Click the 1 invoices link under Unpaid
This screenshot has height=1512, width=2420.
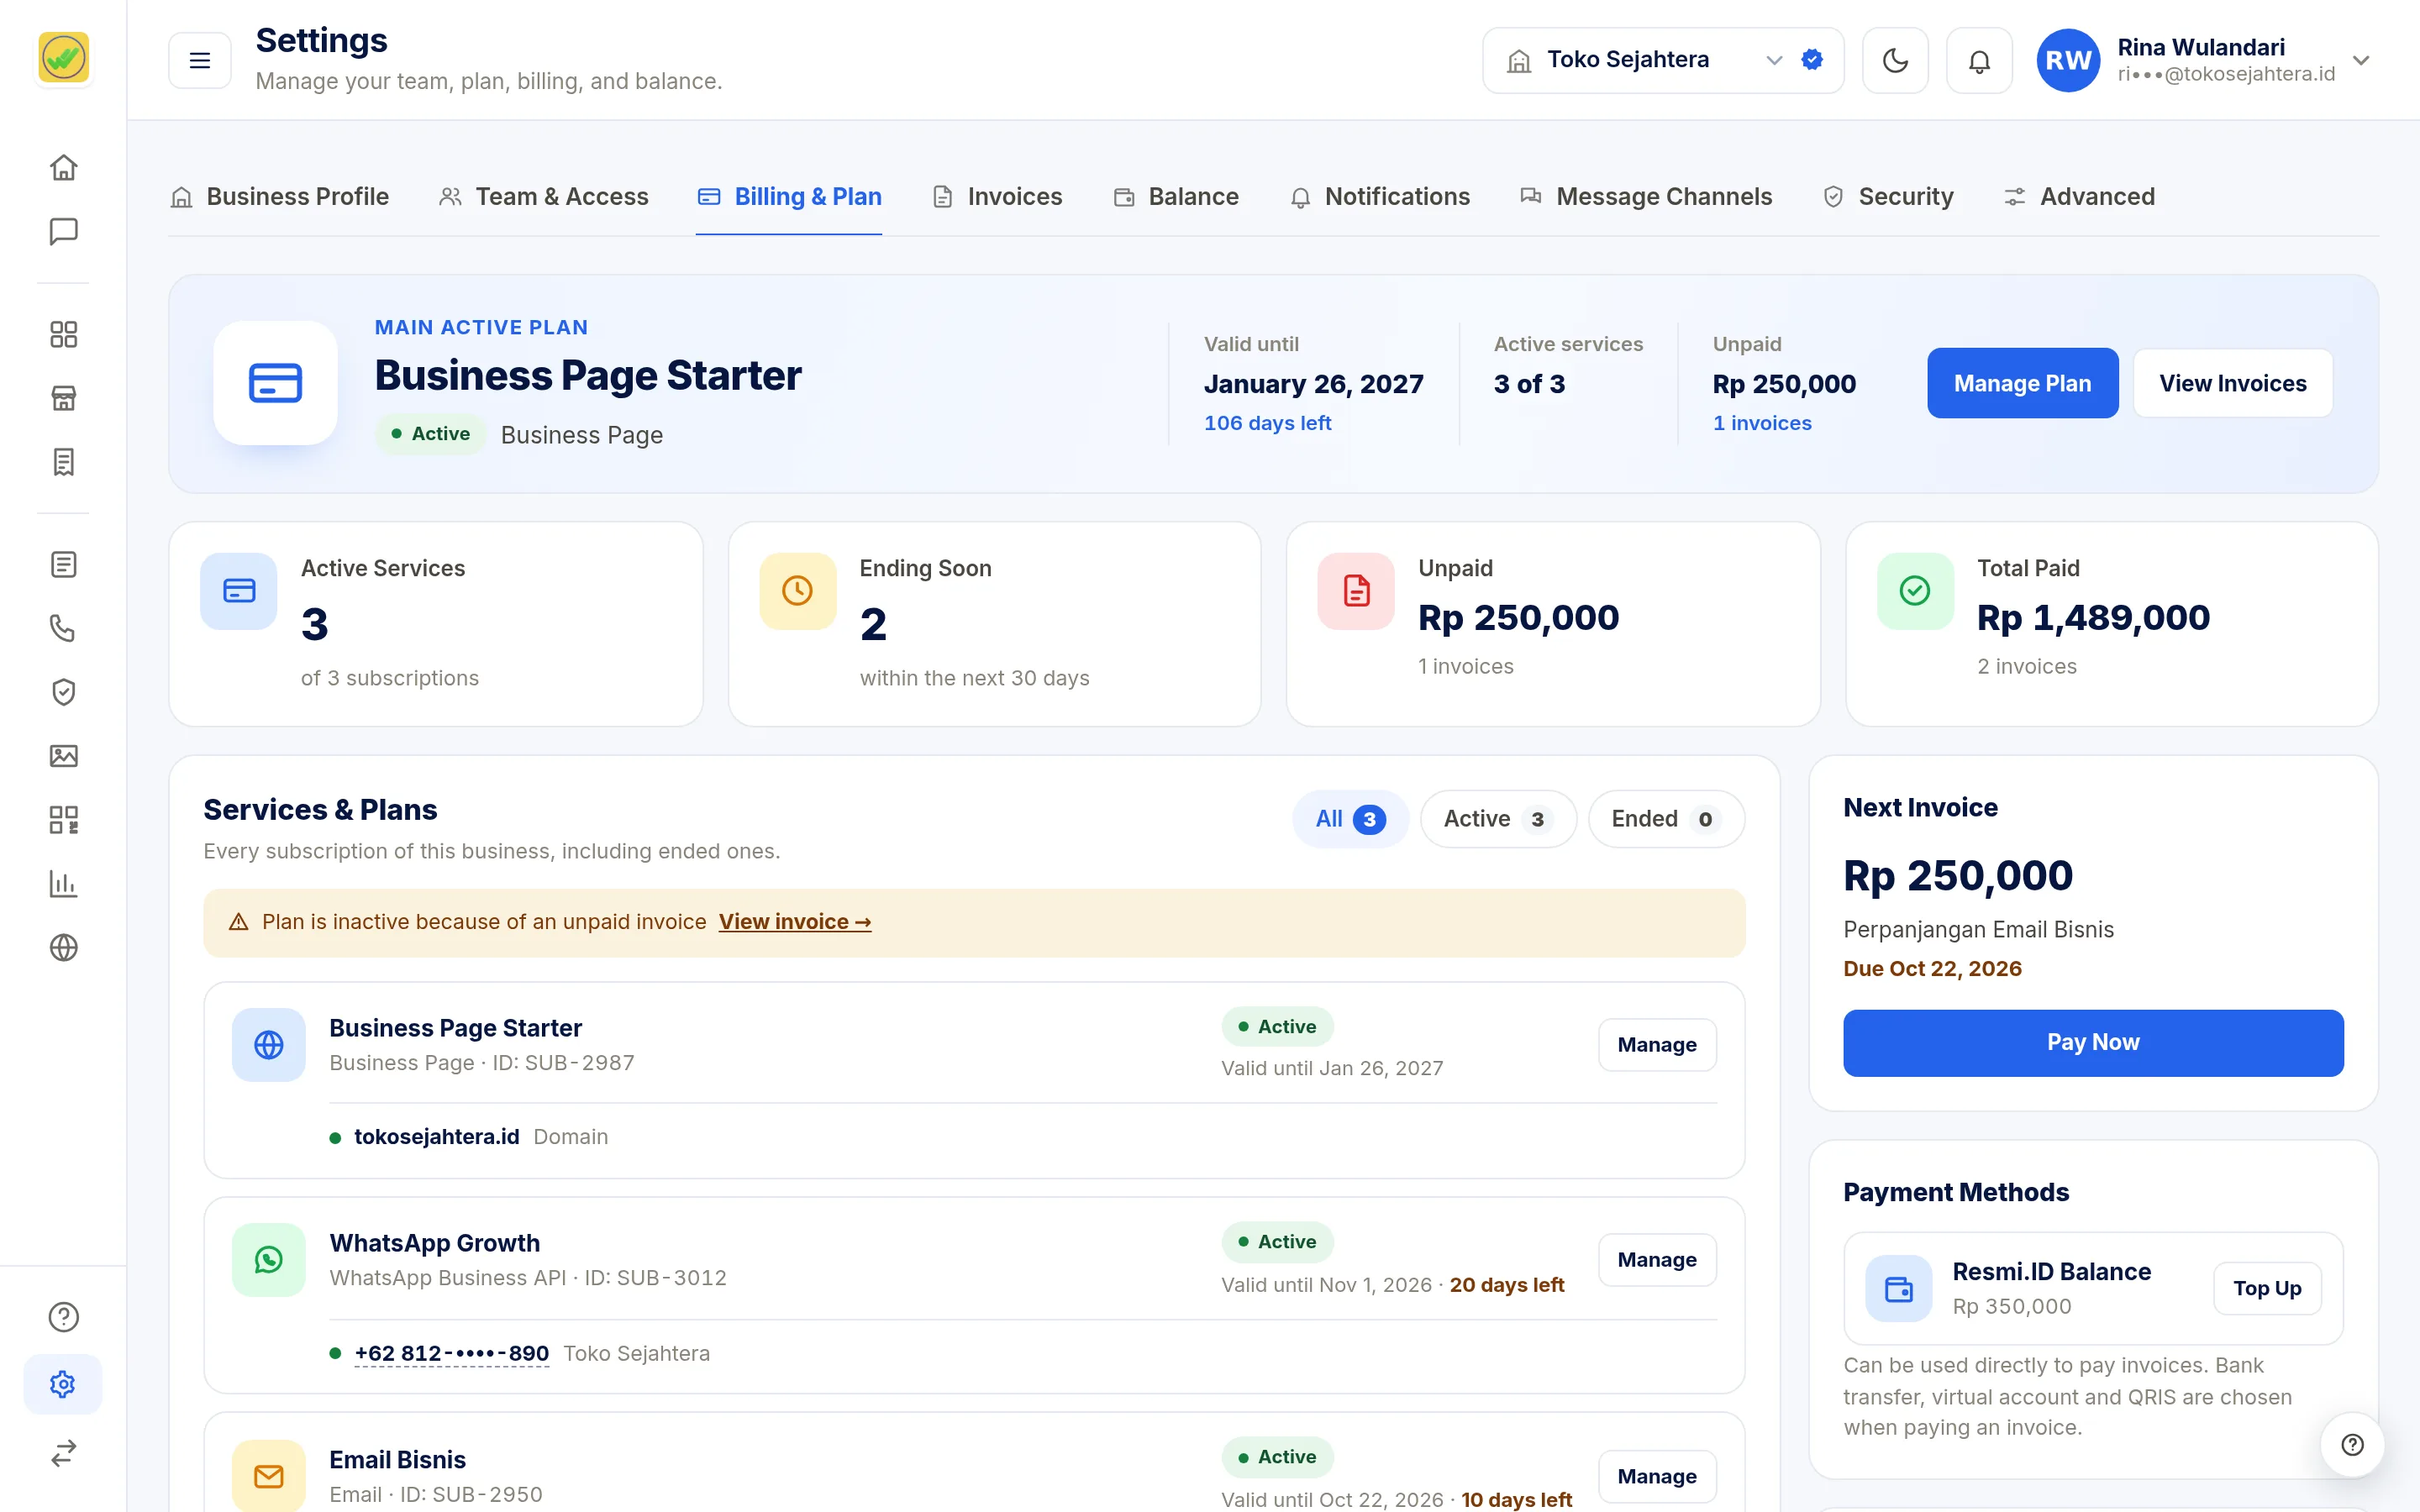(x=1762, y=423)
